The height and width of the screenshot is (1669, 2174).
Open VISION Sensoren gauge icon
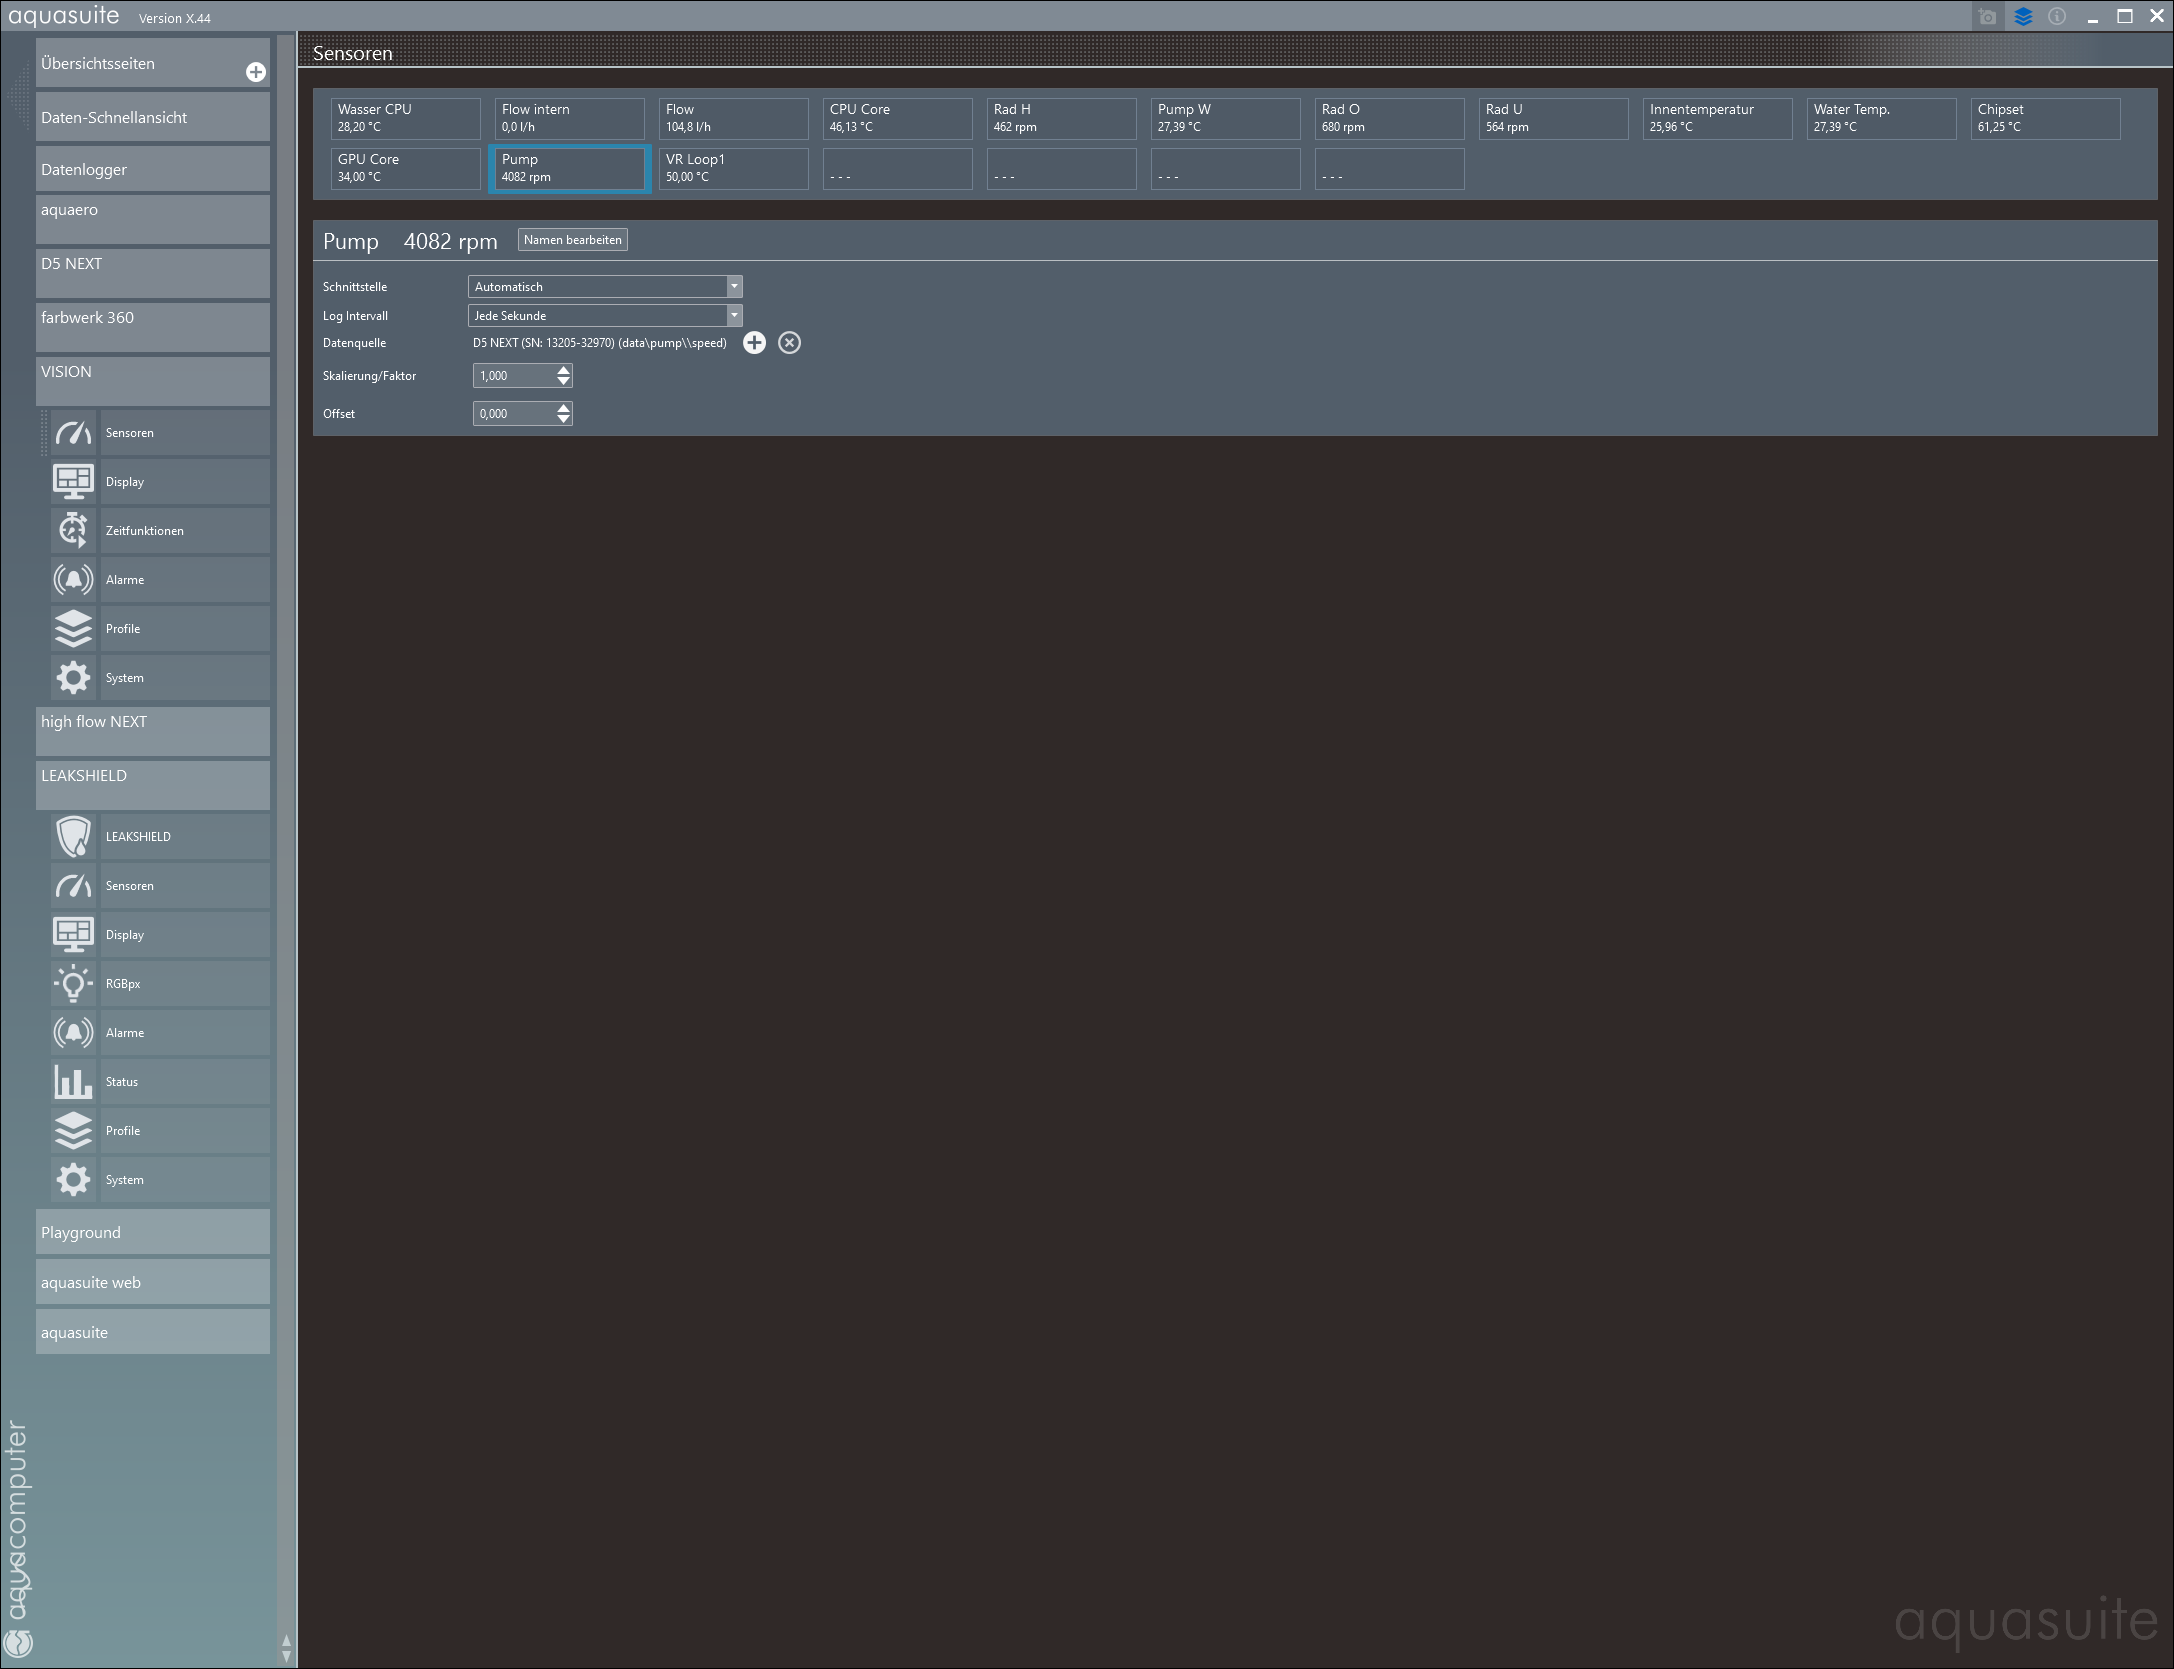click(x=73, y=433)
